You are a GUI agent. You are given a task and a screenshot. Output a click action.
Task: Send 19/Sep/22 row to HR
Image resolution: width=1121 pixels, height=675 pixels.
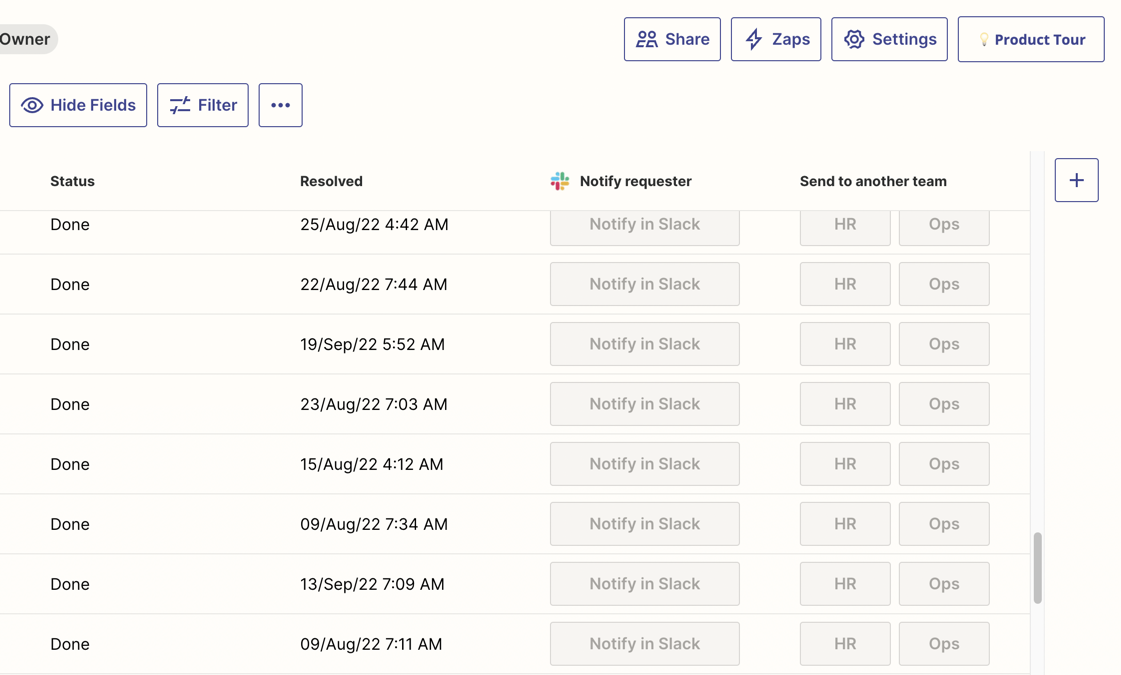click(x=845, y=344)
